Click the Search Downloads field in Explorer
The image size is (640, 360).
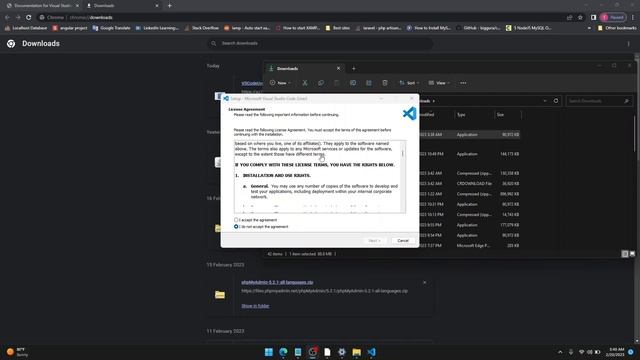coord(599,101)
